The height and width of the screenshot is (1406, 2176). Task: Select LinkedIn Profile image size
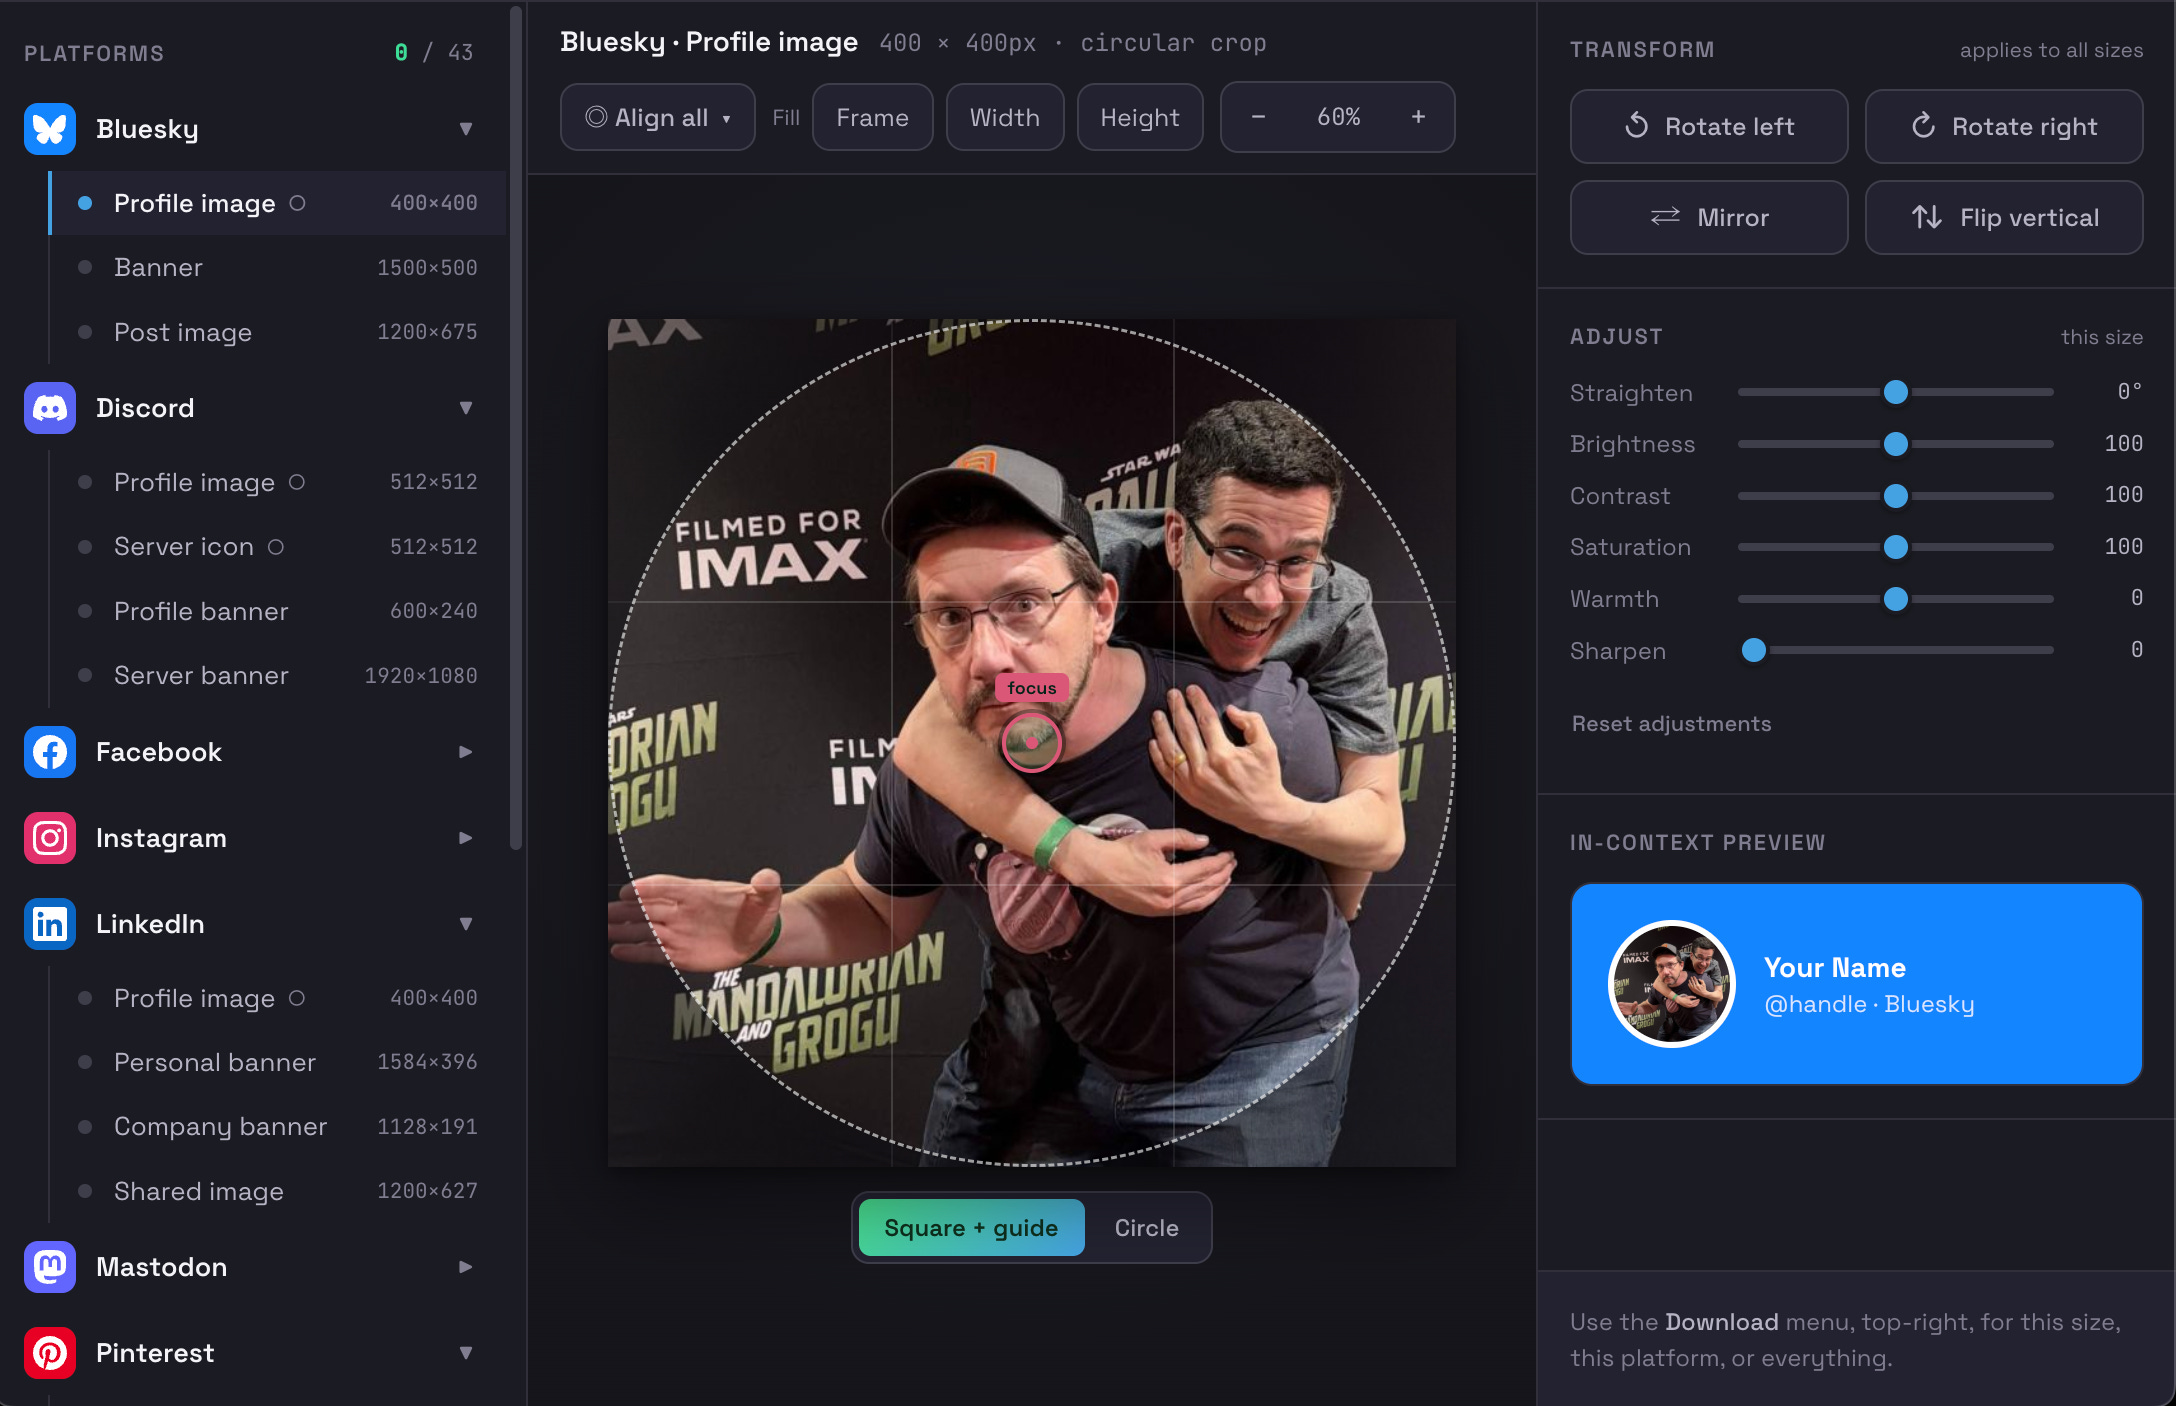pyautogui.click(x=278, y=998)
